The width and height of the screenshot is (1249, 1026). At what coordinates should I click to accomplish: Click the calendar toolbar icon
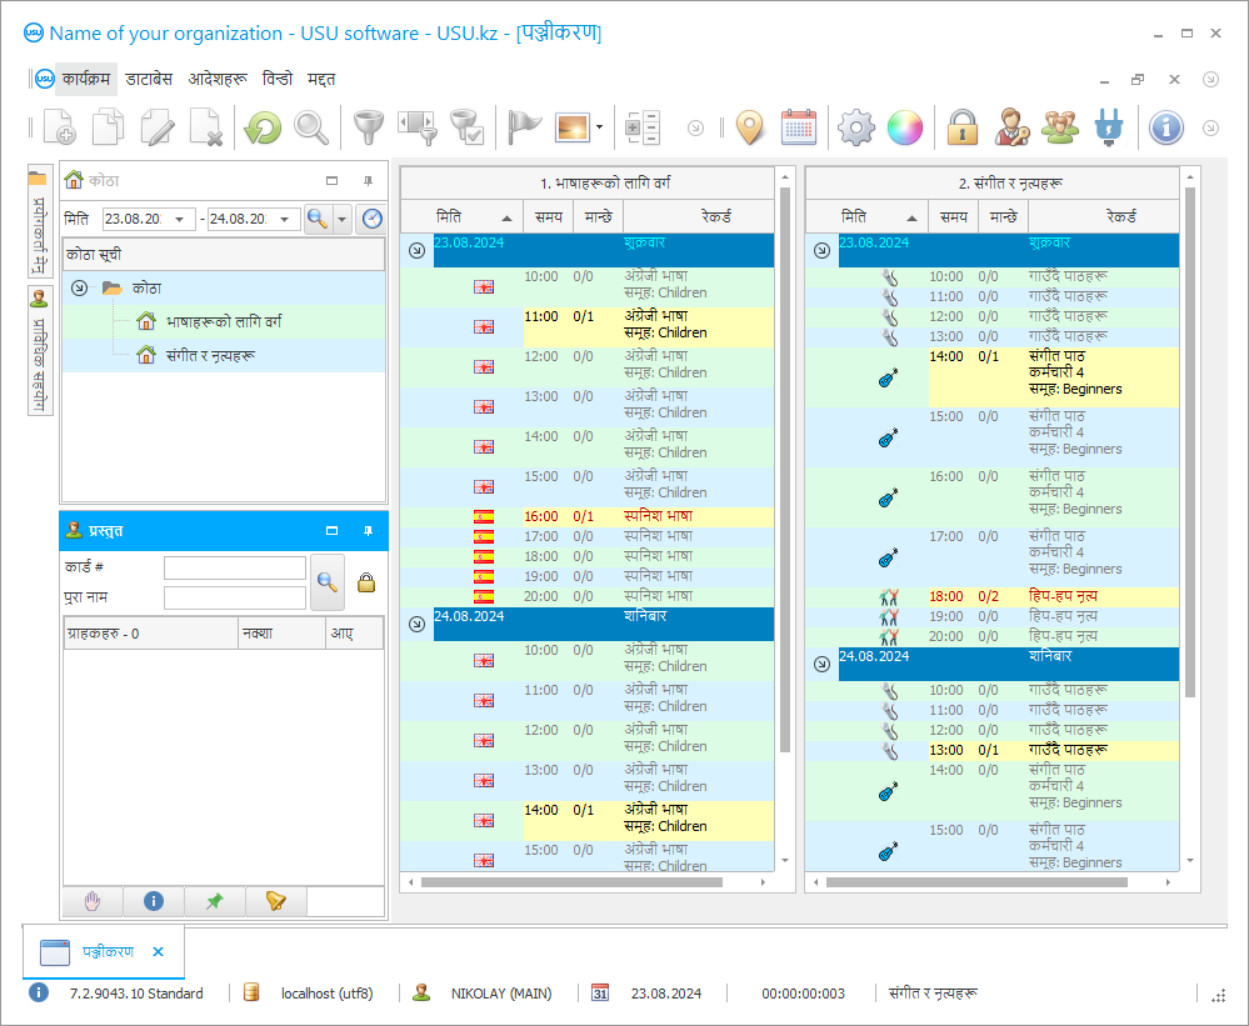coord(798,127)
